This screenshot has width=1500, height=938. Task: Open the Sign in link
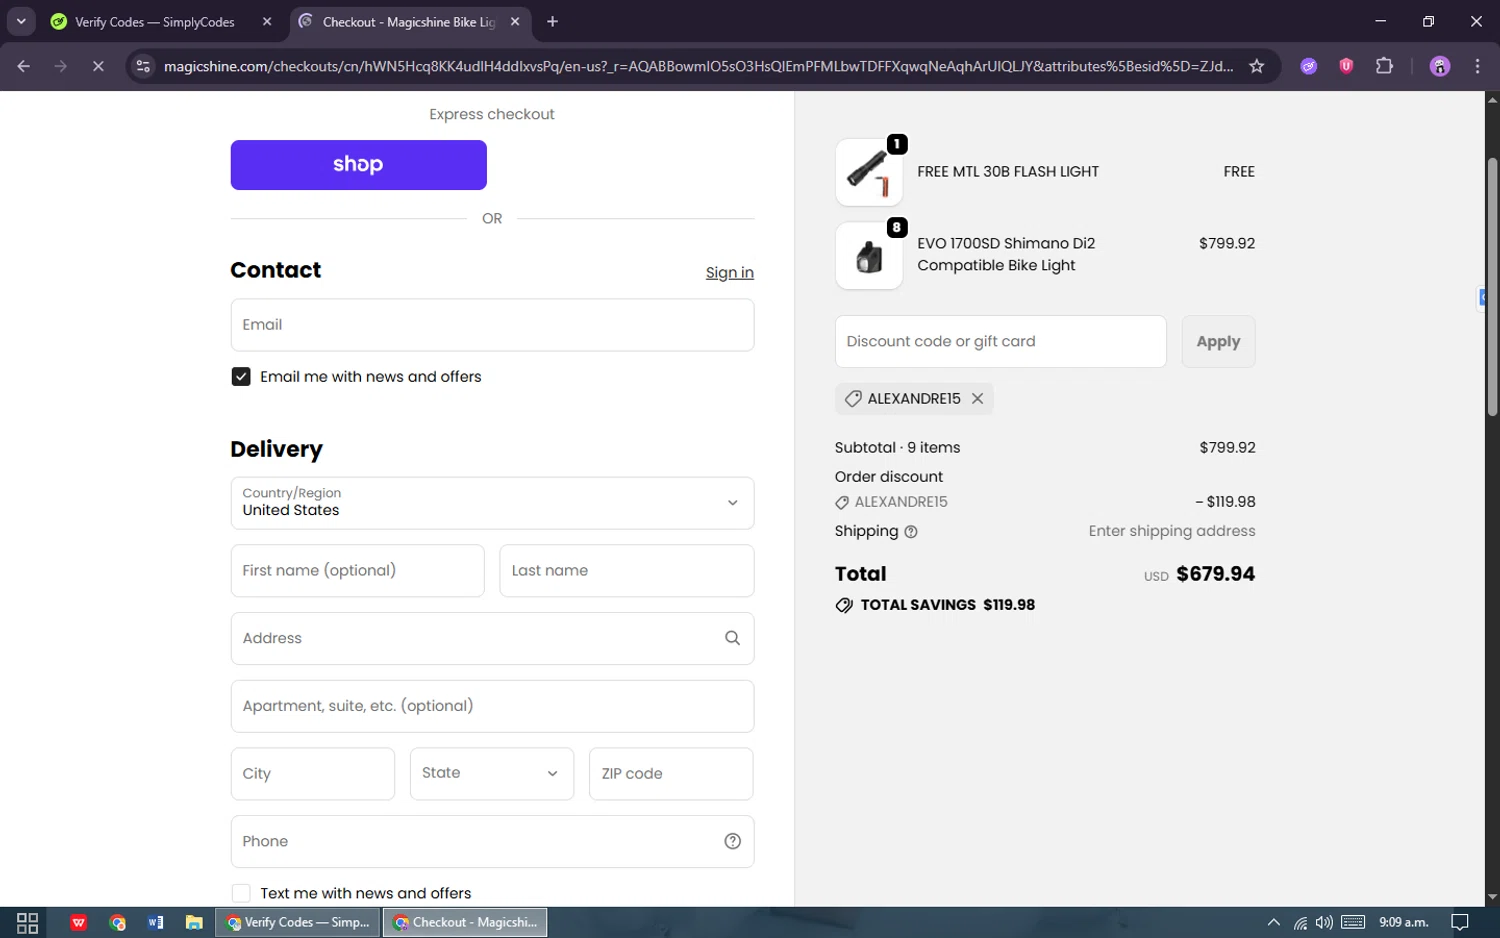coord(729,273)
